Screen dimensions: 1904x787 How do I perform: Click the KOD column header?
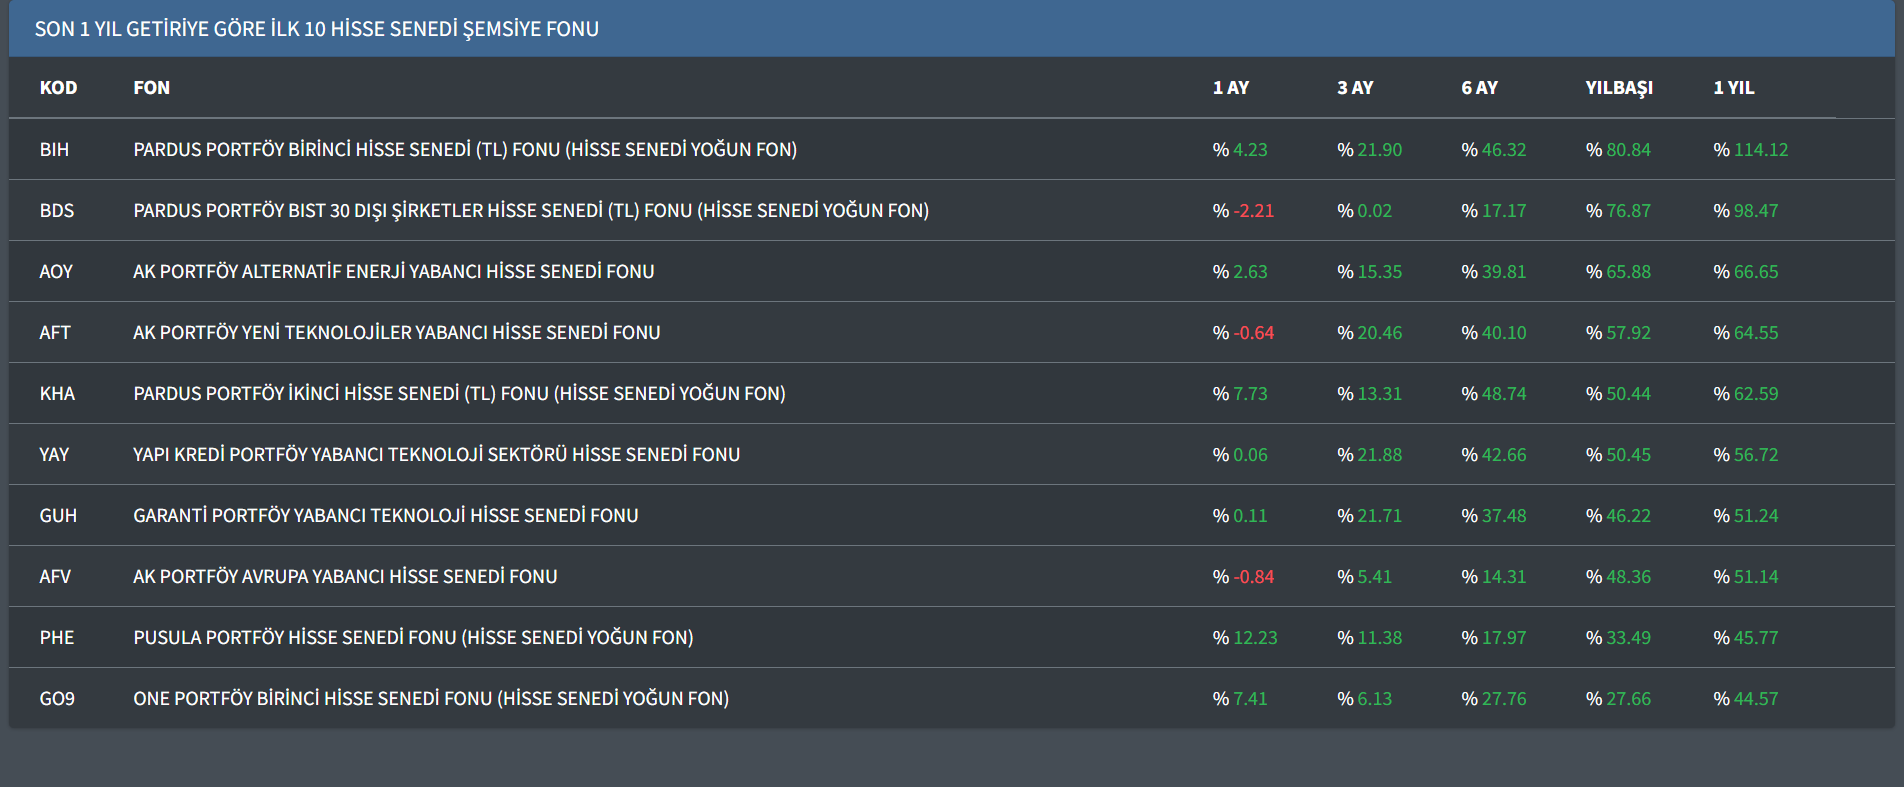pos(58,88)
